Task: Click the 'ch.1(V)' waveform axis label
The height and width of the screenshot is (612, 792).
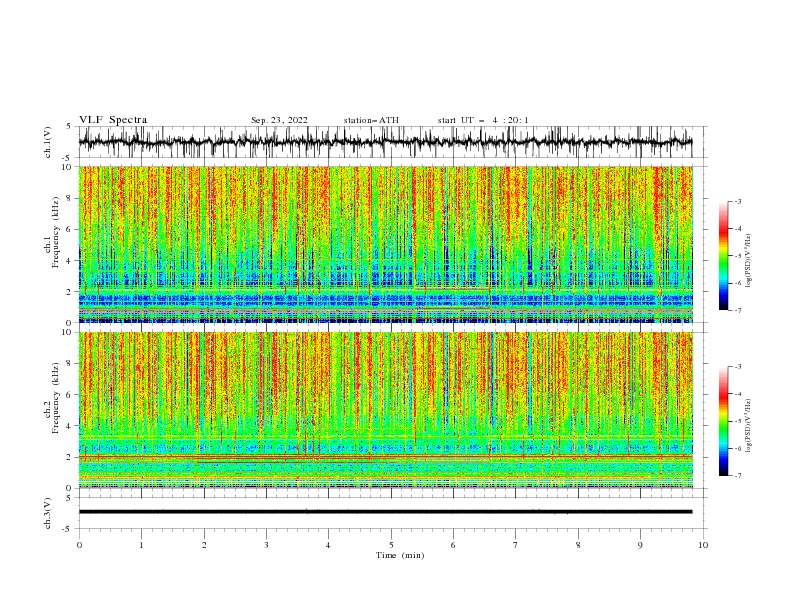Action: [48, 142]
